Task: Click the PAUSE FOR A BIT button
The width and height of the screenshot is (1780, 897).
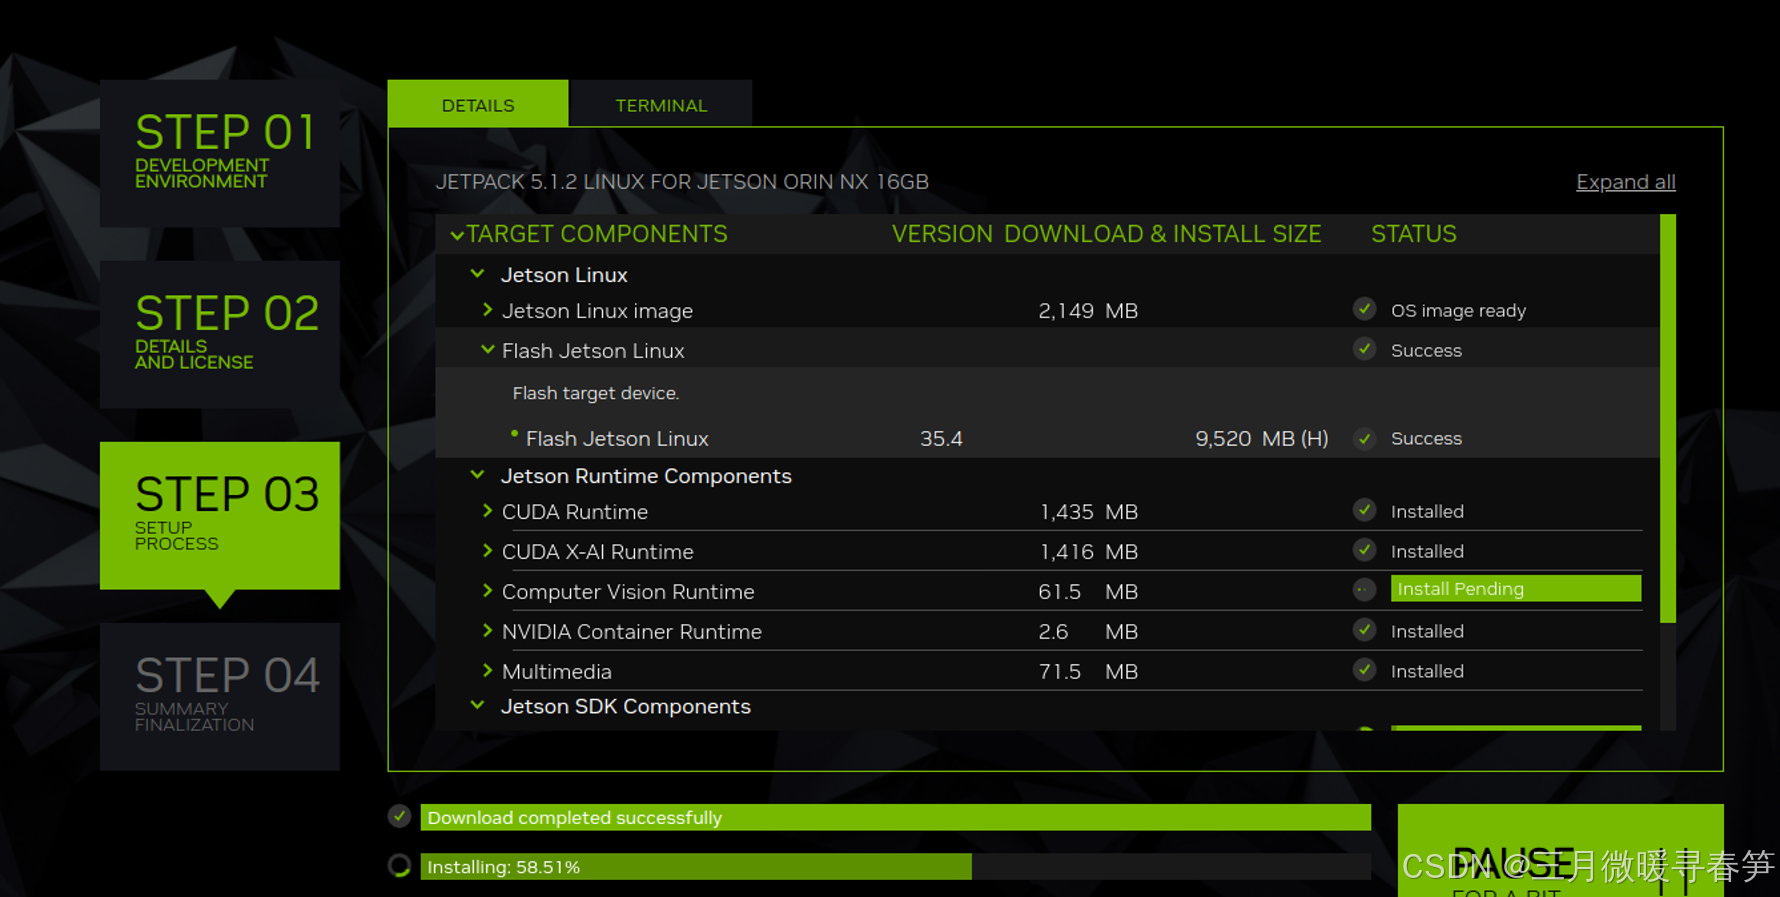Action: (x=1560, y=850)
